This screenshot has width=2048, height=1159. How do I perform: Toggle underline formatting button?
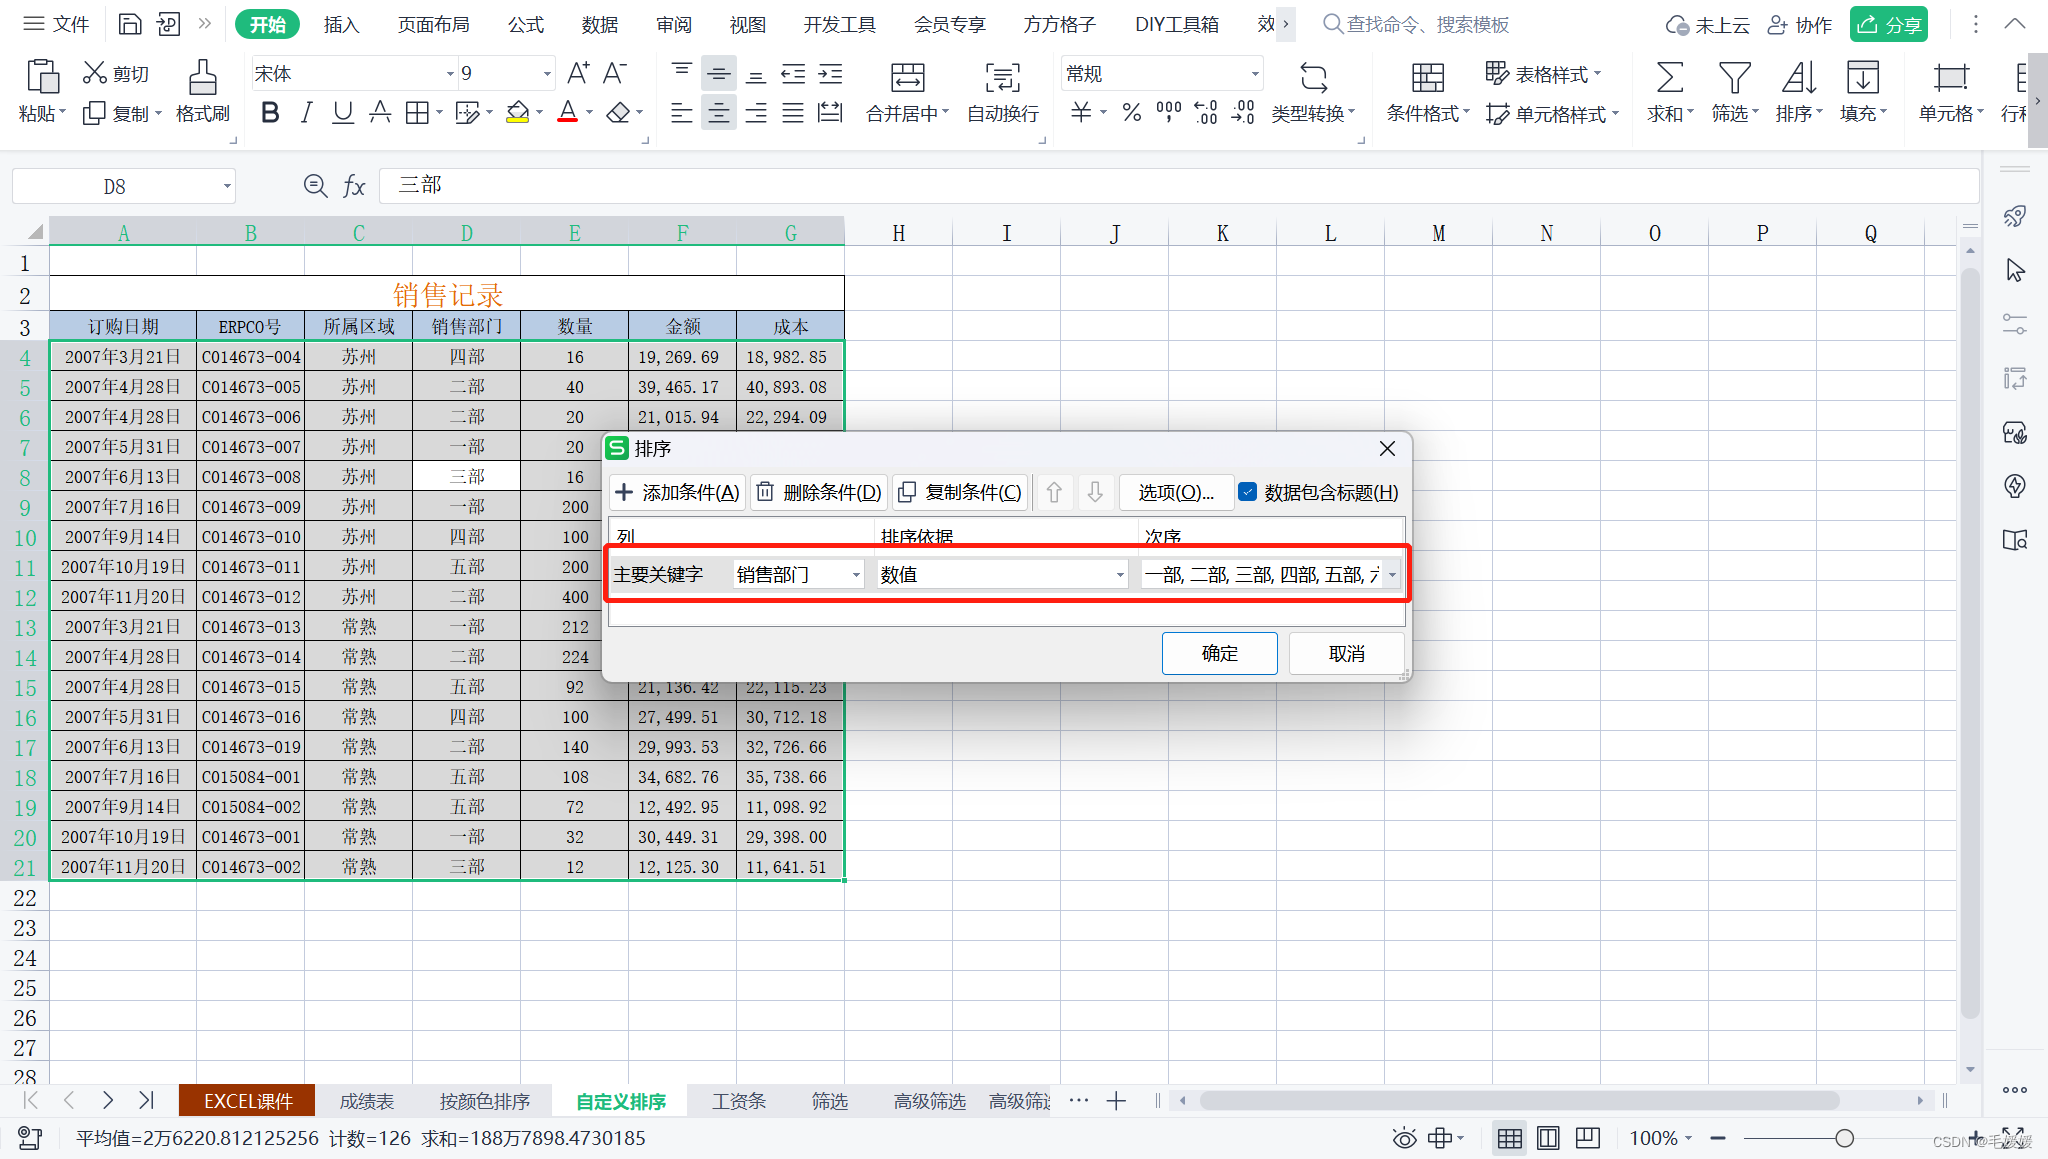coord(342,113)
